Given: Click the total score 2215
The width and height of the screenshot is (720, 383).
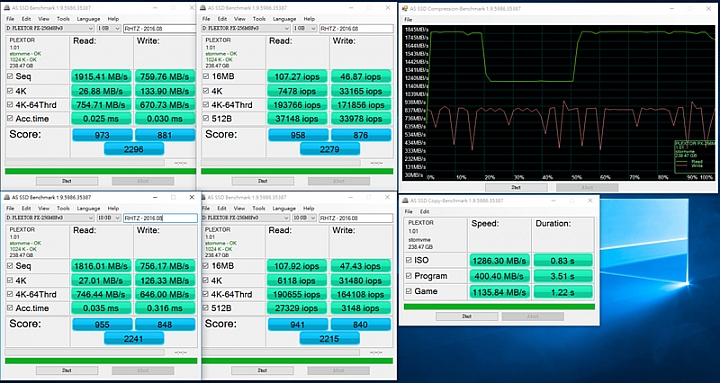Looking at the screenshot, I should click(x=329, y=338).
